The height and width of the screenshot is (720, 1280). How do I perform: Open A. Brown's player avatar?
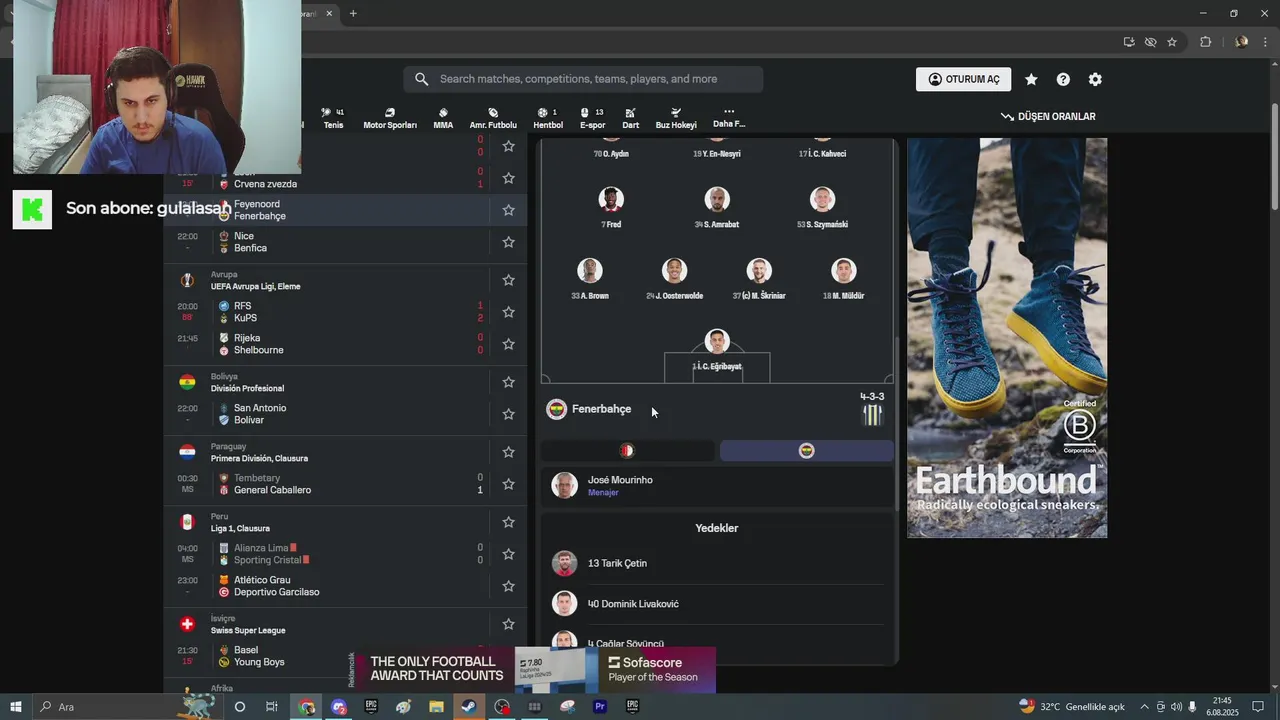click(x=590, y=271)
